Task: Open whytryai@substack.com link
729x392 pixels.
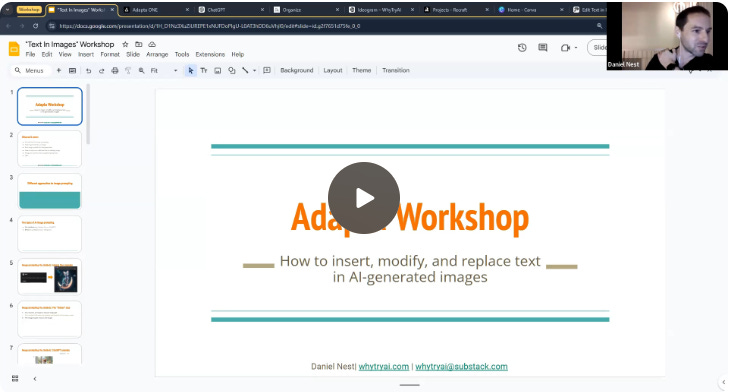Action: tap(461, 366)
